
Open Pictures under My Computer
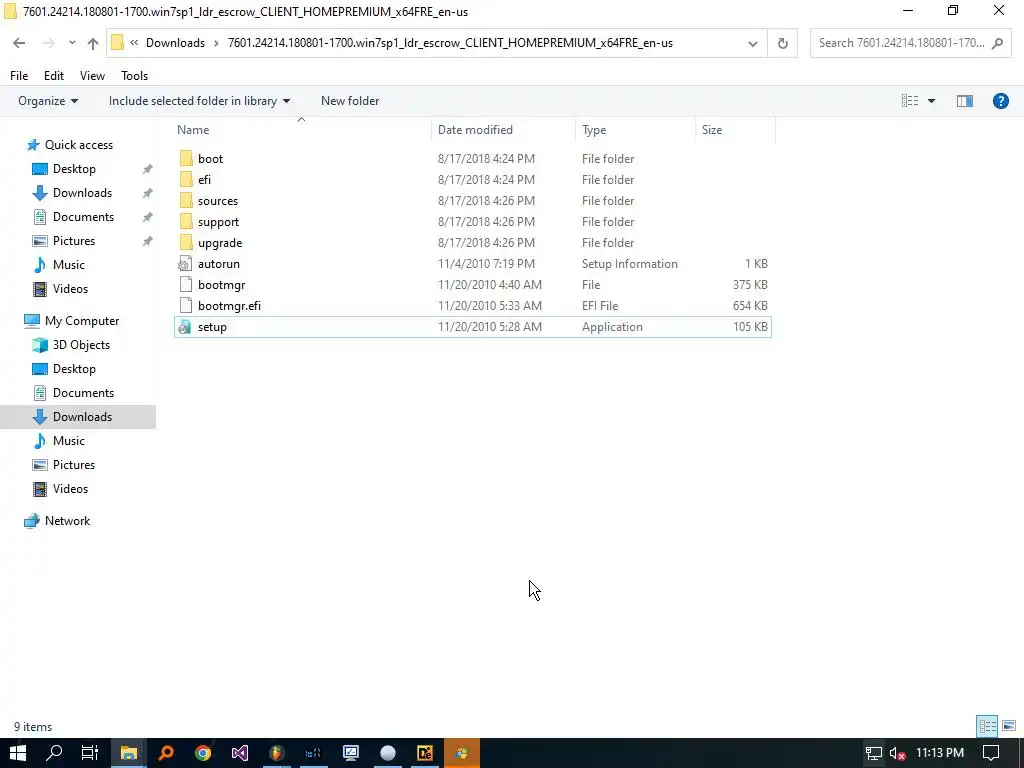[x=74, y=465]
